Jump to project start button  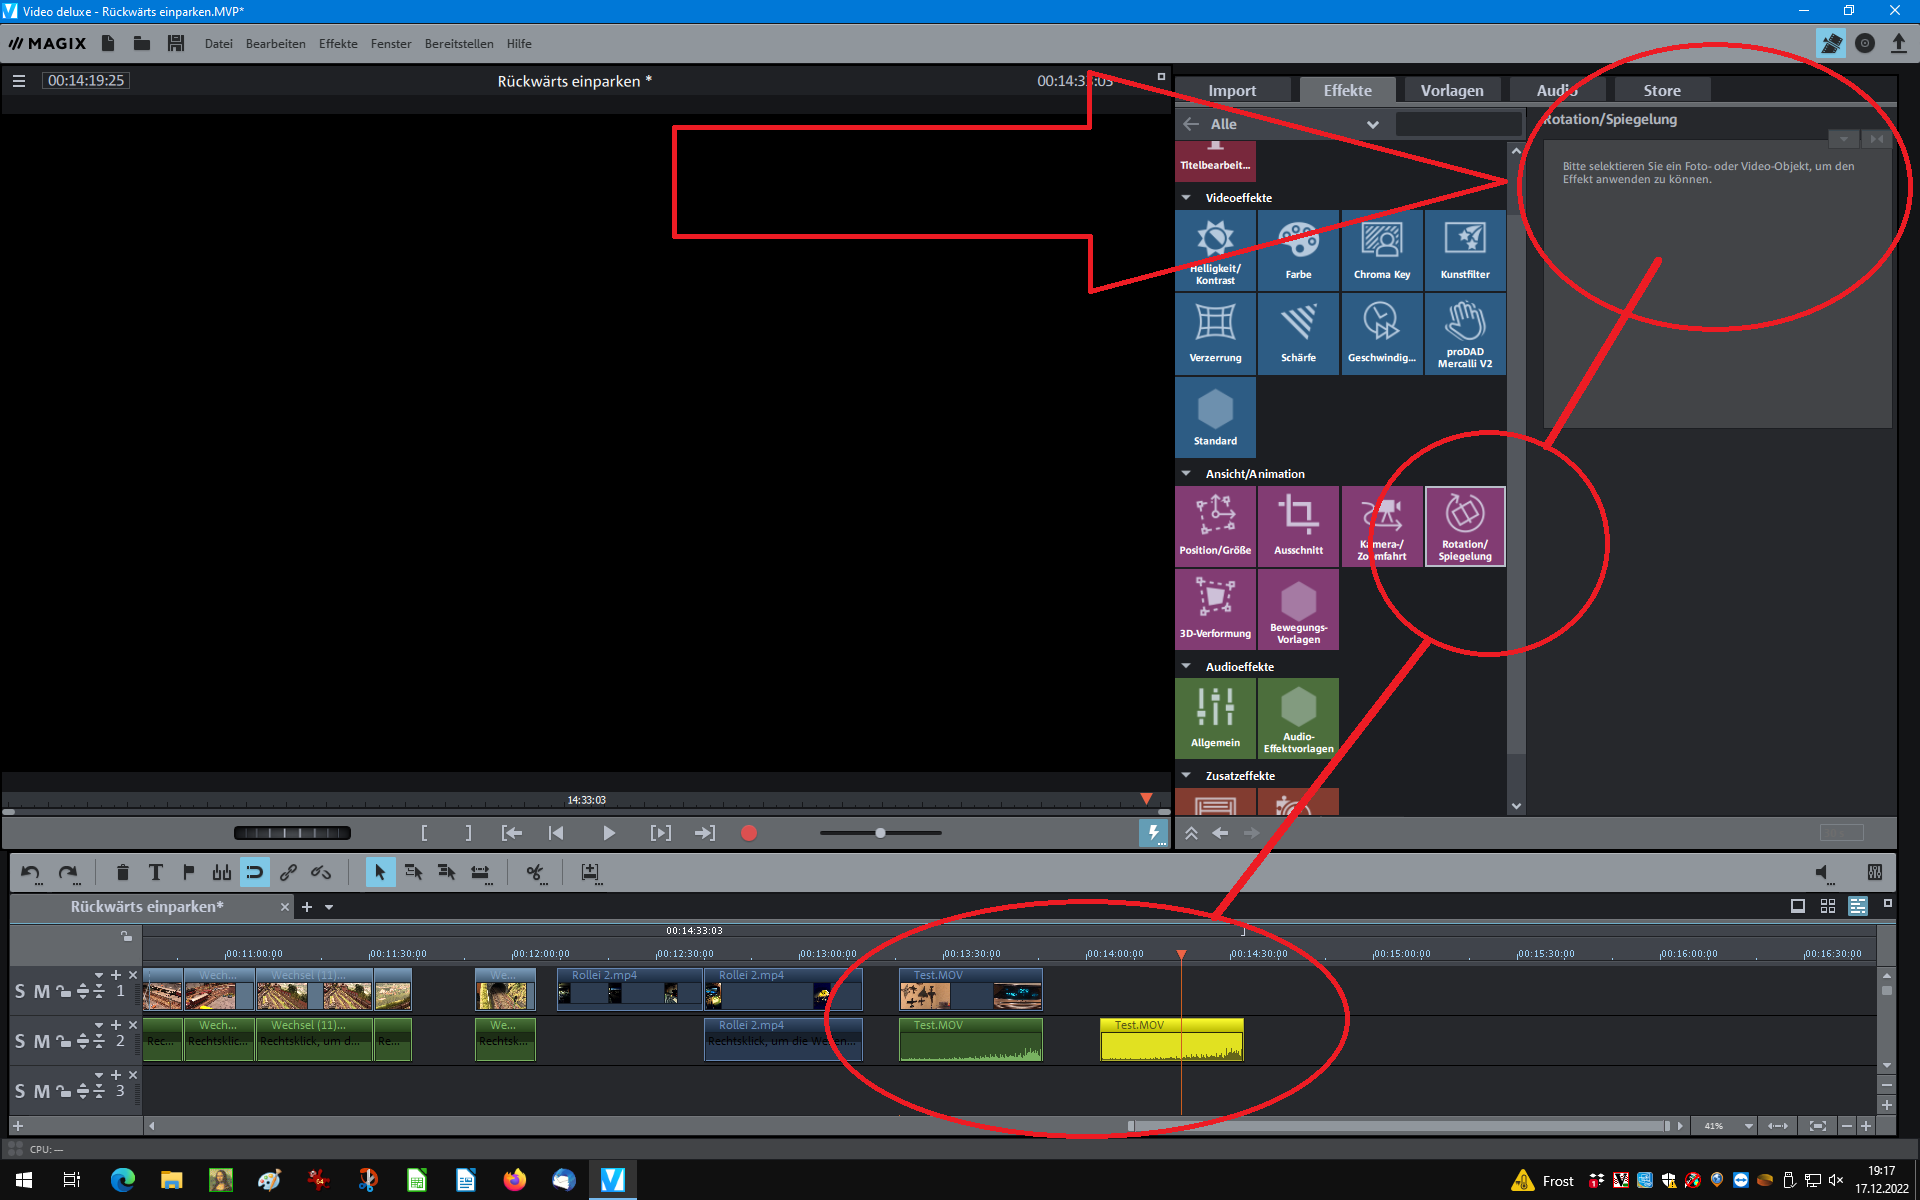click(556, 833)
